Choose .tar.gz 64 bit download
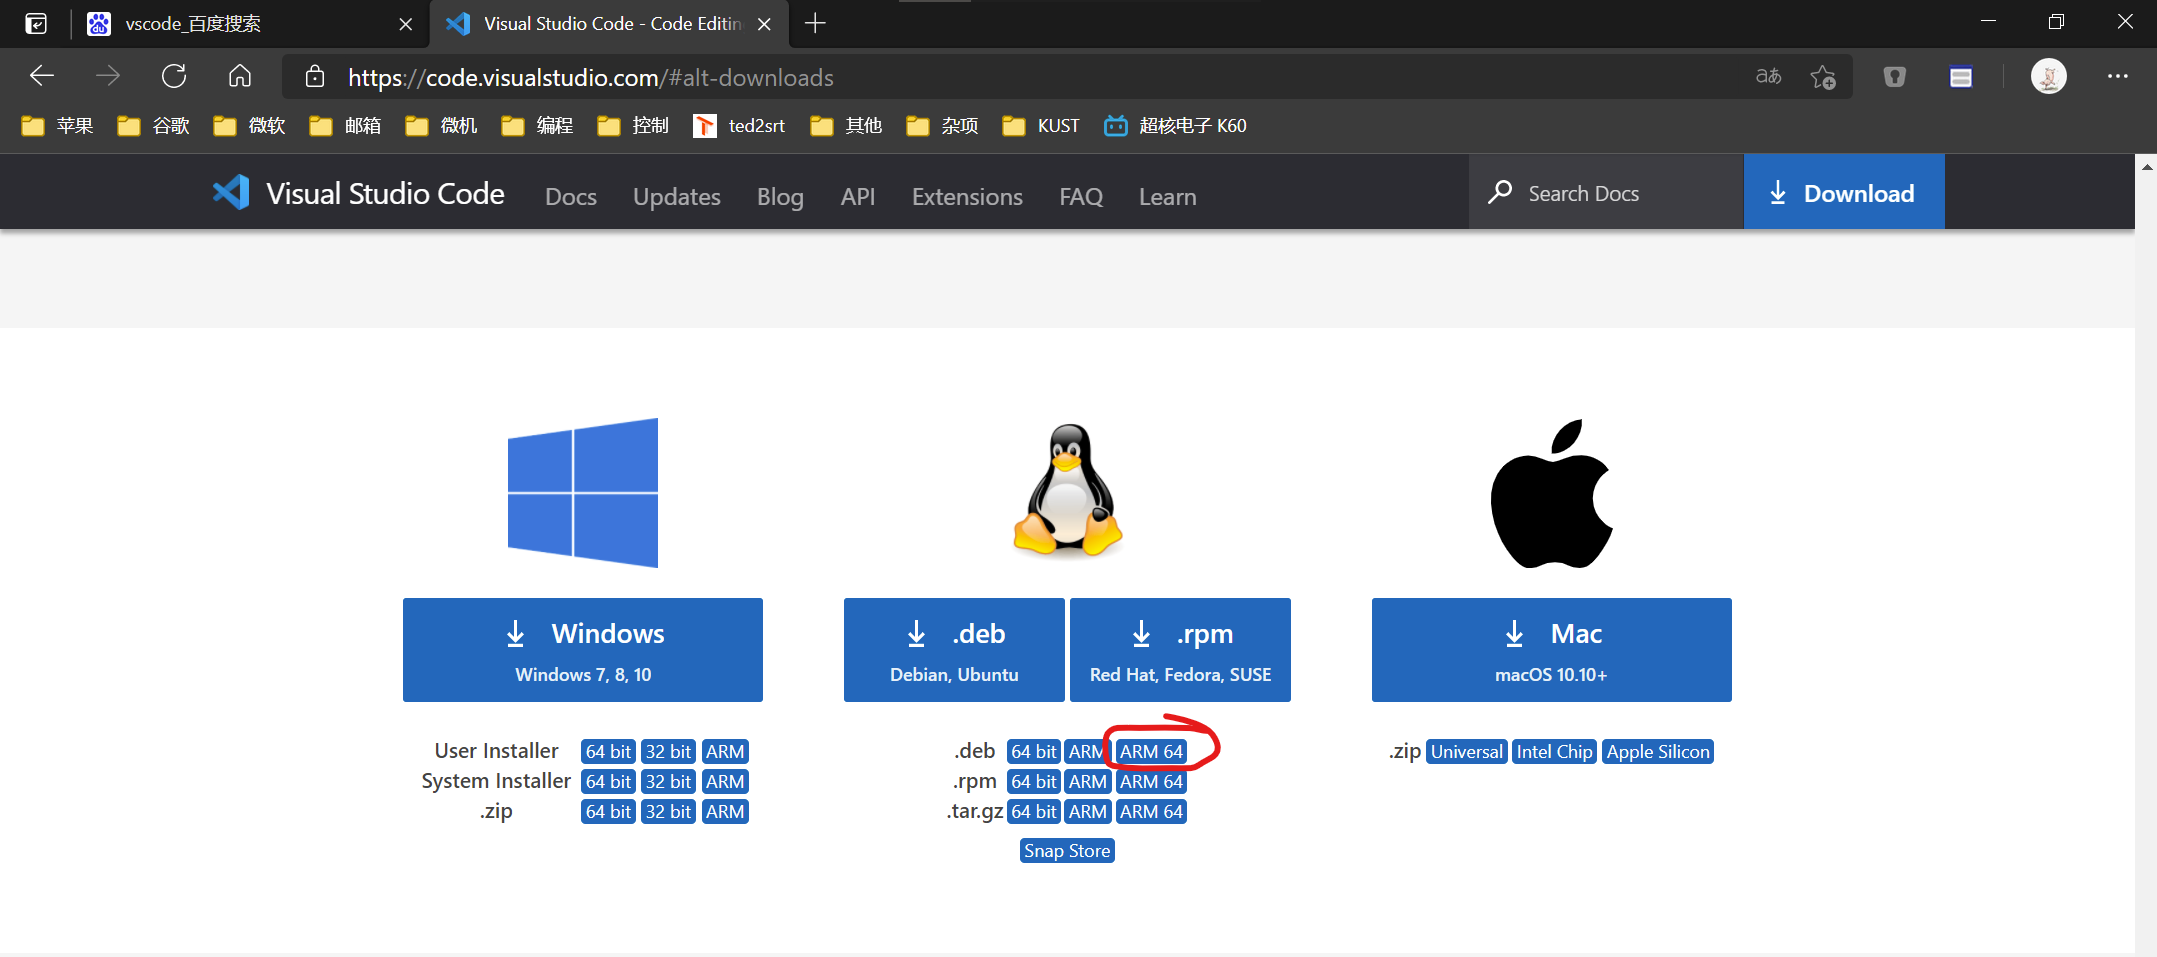Image resolution: width=2157 pixels, height=957 pixels. (x=1033, y=812)
